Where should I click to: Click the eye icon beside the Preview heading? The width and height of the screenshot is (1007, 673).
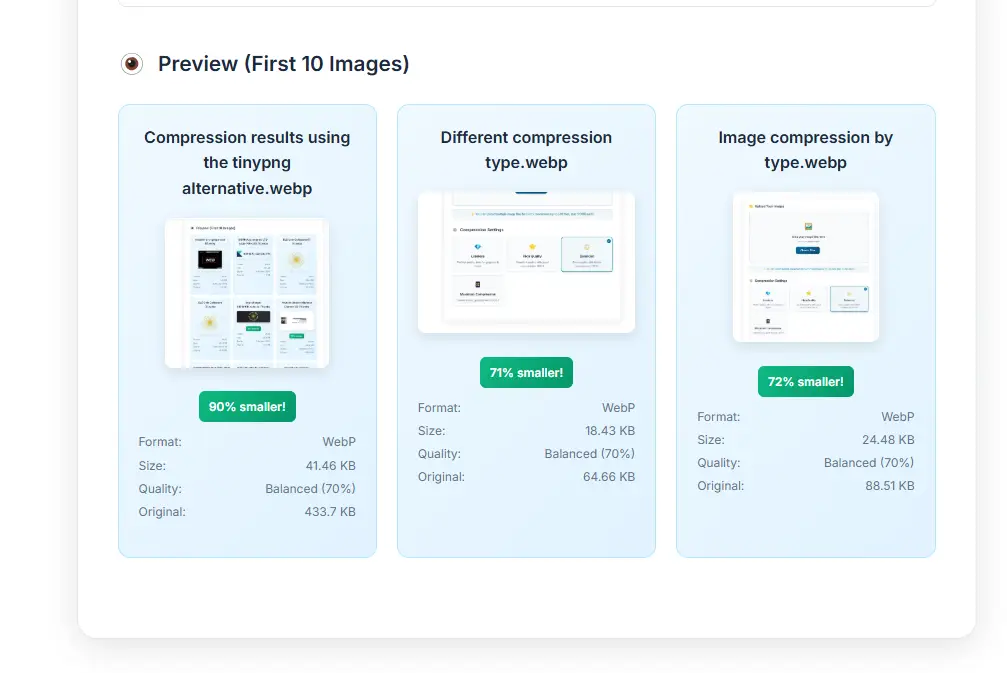pos(132,64)
